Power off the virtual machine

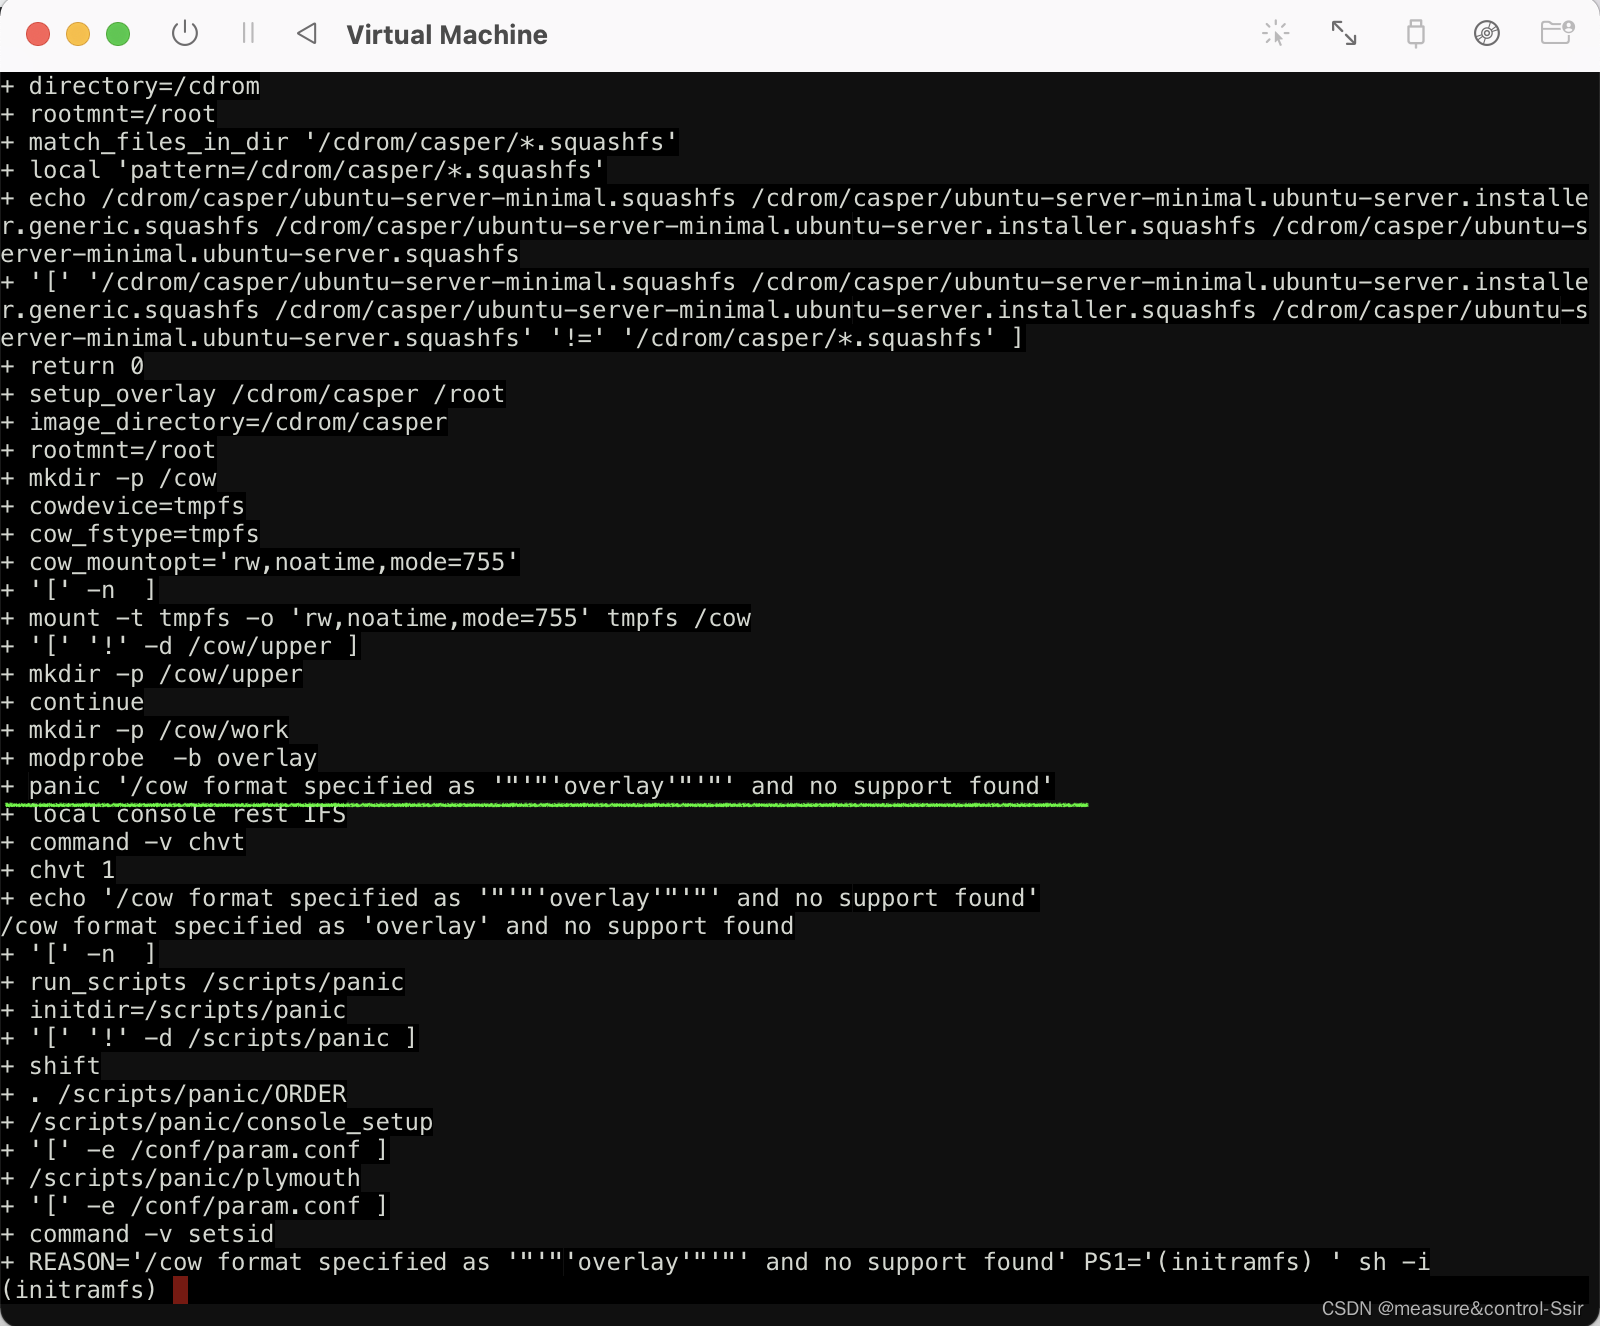185,33
